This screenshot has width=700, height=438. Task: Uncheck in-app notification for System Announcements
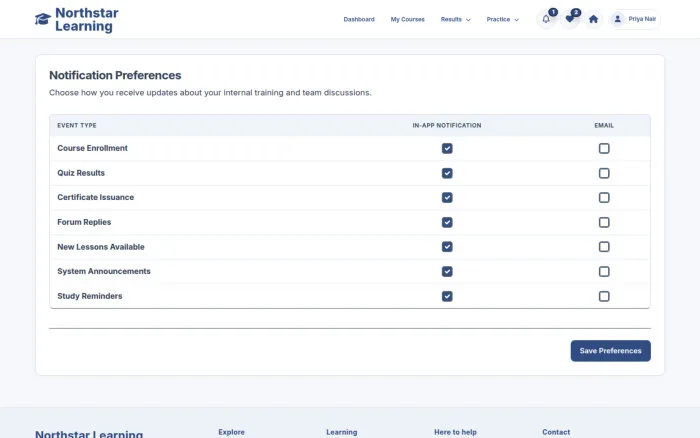click(x=447, y=271)
